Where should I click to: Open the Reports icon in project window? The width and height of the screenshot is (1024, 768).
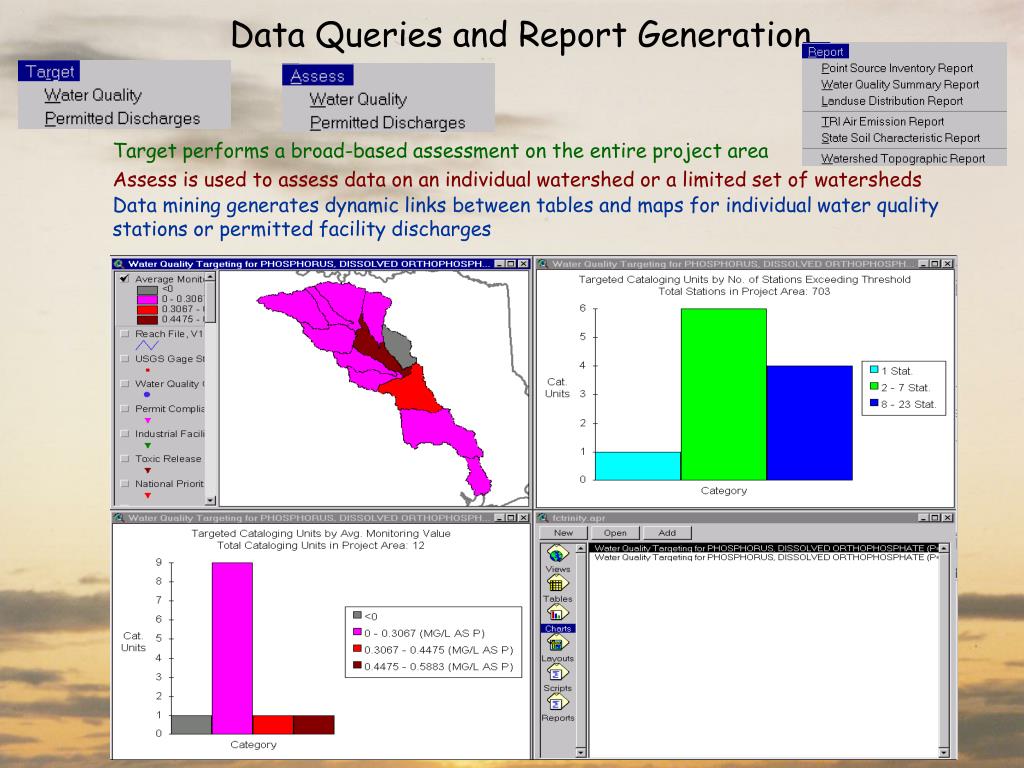tap(558, 702)
